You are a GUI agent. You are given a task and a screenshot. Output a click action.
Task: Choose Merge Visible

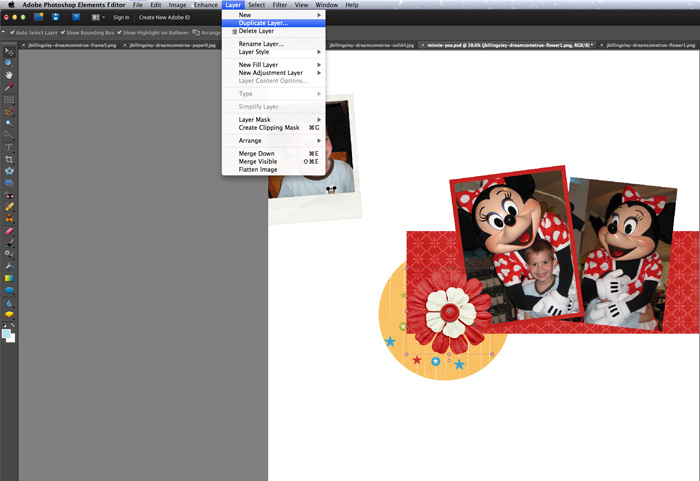click(x=274, y=162)
